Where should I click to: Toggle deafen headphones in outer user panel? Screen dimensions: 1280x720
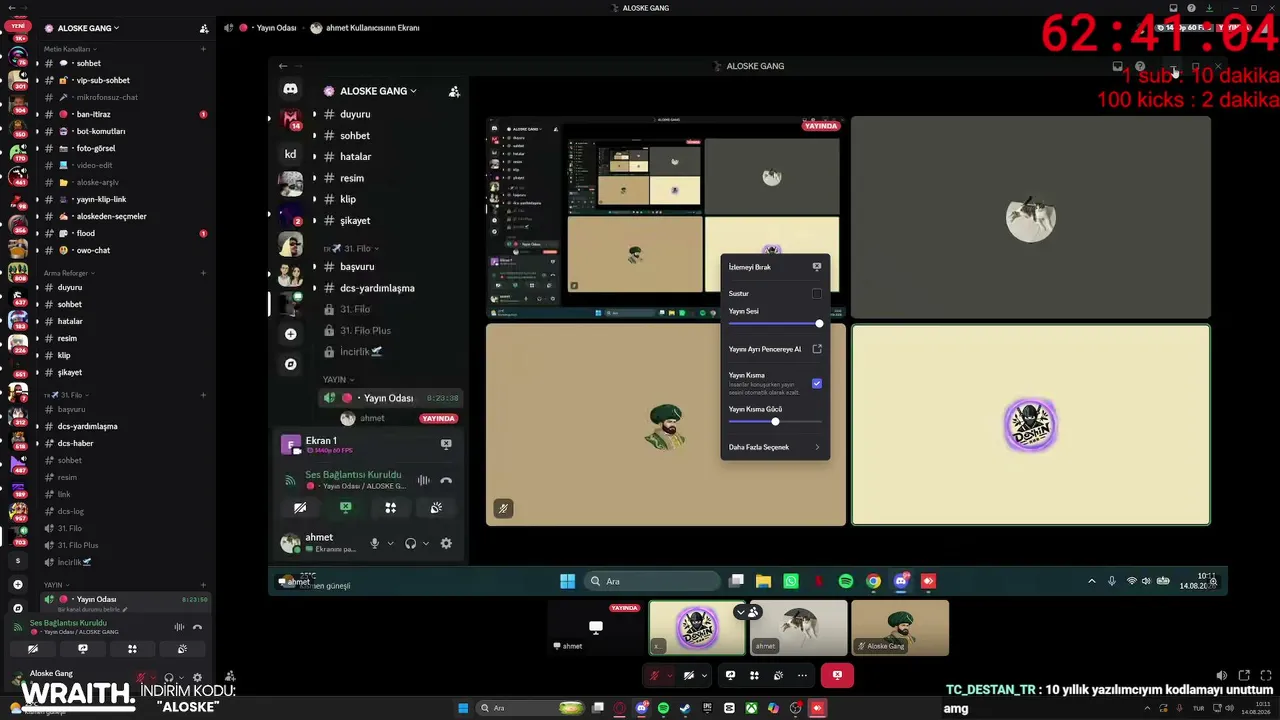pyautogui.click(x=169, y=678)
